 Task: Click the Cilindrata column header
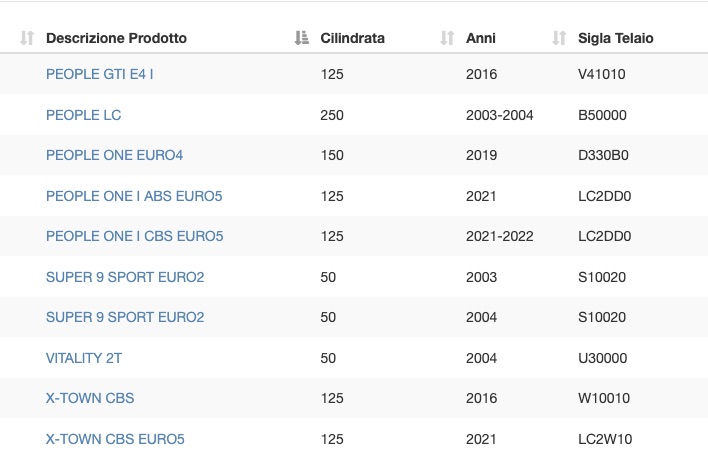pos(353,38)
